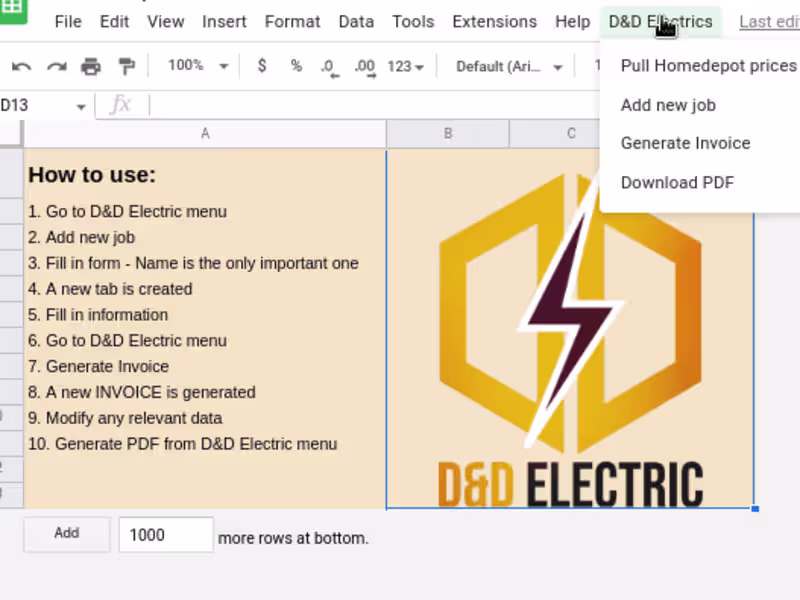Open the File menu
This screenshot has height=600, width=800.
click(x=68, y=21)
